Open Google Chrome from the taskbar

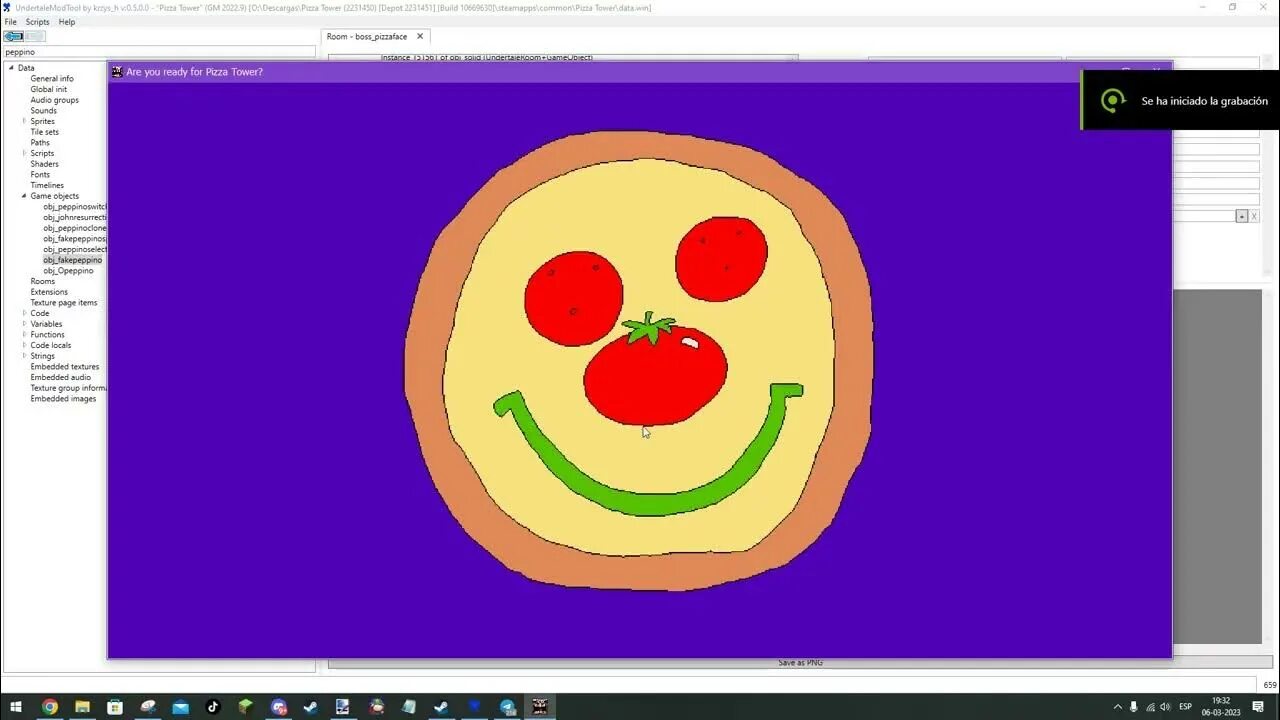click(x=50, y=707)
